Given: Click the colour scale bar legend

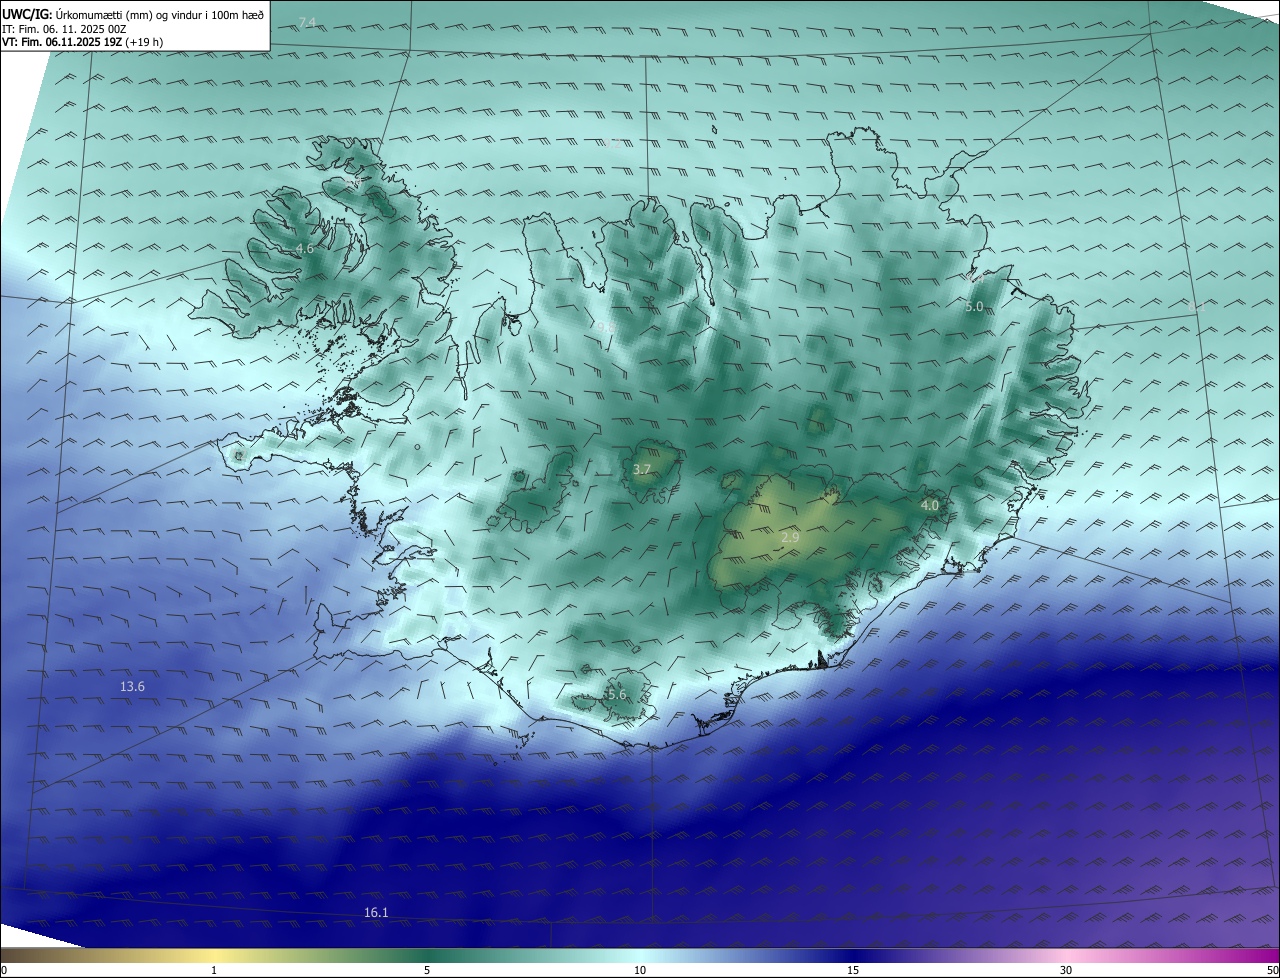Looking at the screenshot, I should [640, 956].
